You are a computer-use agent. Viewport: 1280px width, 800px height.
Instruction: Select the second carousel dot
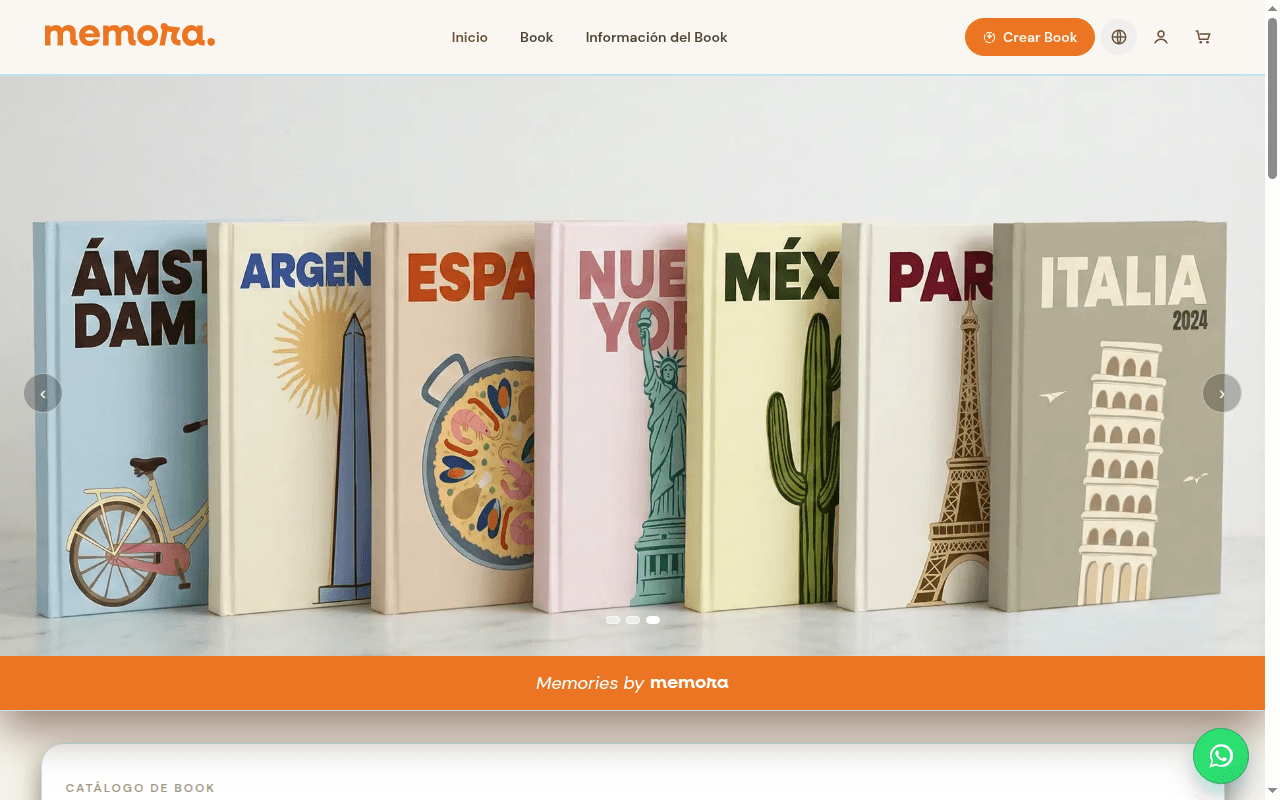click(x=633, y=620)
